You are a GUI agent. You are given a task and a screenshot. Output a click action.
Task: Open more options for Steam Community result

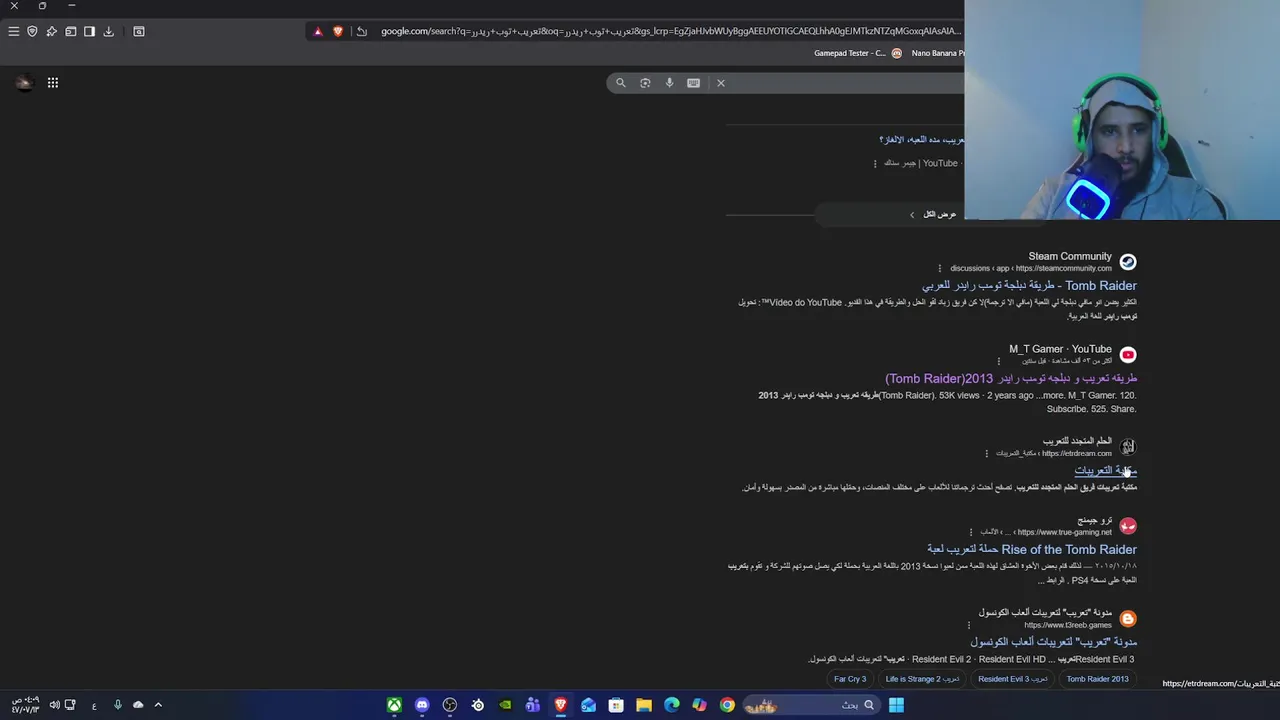pyautogui.click(x=940, y=268)
